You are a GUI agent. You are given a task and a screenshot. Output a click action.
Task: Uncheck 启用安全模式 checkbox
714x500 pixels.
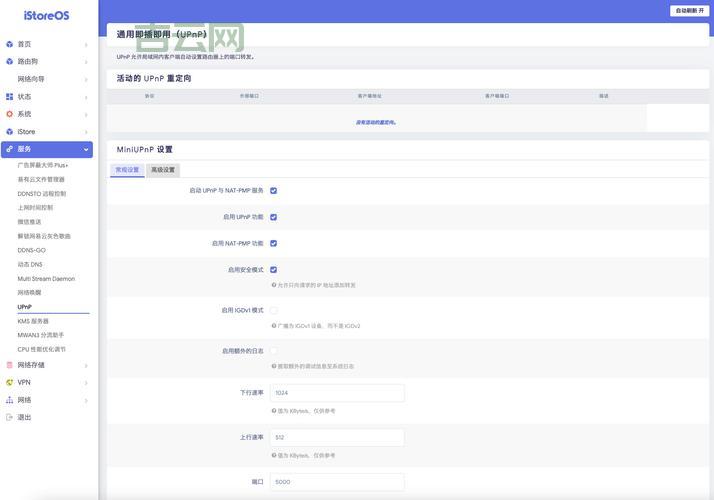tap(274, 270)
